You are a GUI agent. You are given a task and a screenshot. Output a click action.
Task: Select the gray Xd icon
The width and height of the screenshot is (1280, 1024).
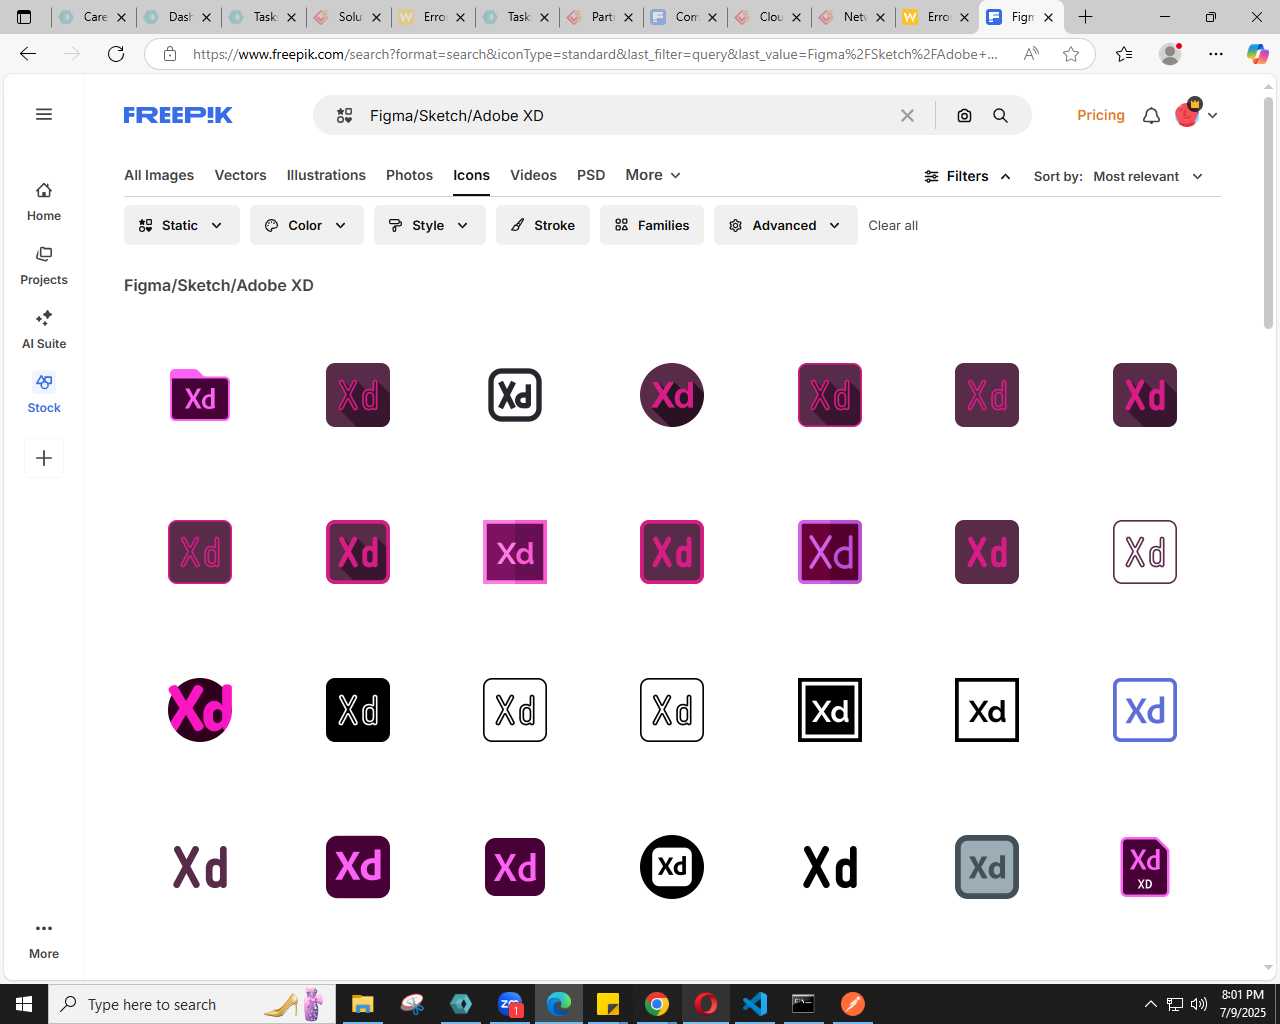(x=987, y=867)
